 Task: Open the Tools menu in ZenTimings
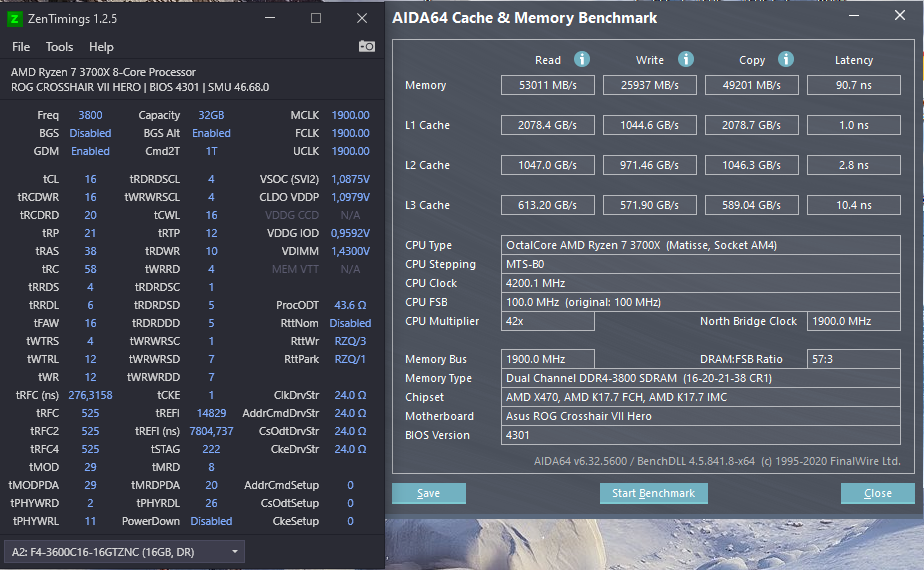pos(59,47)
